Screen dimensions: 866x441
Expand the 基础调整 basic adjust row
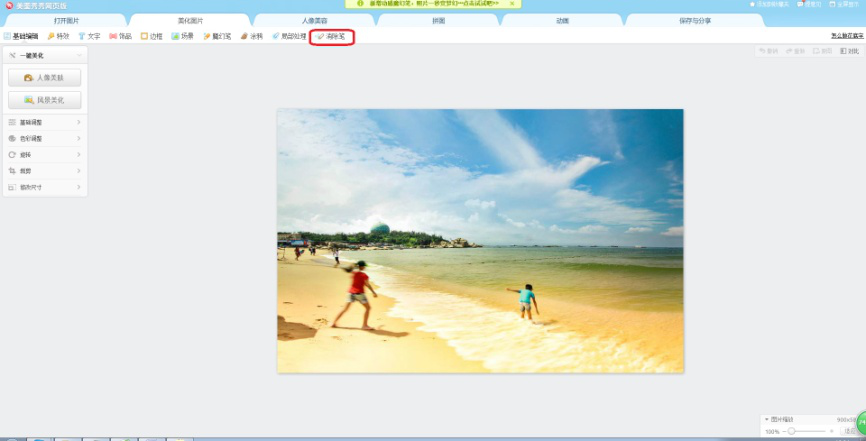[x=45, y=122]
